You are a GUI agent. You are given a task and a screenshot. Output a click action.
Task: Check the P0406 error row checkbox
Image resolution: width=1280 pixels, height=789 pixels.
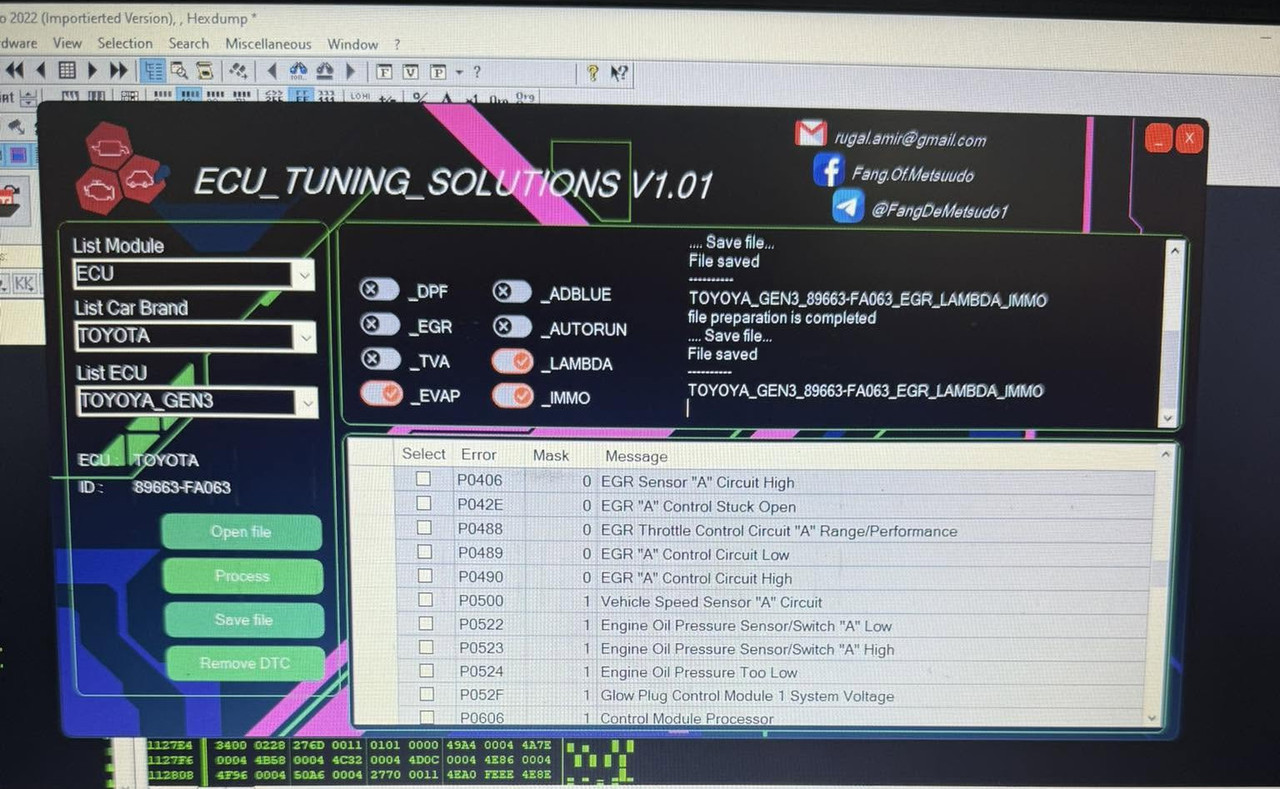click(x=424, y=479)
